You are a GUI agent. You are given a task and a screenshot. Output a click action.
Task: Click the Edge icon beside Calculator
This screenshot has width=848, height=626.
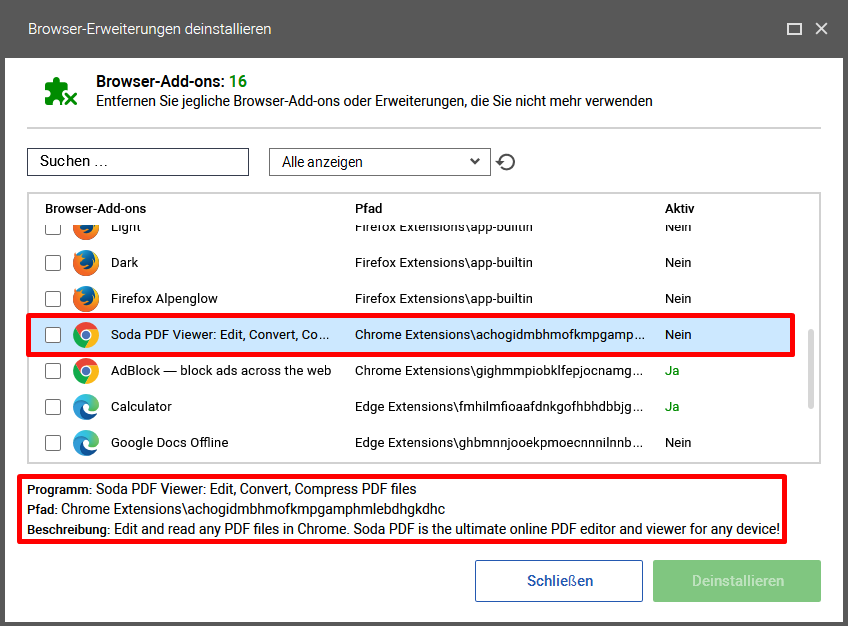86,407
